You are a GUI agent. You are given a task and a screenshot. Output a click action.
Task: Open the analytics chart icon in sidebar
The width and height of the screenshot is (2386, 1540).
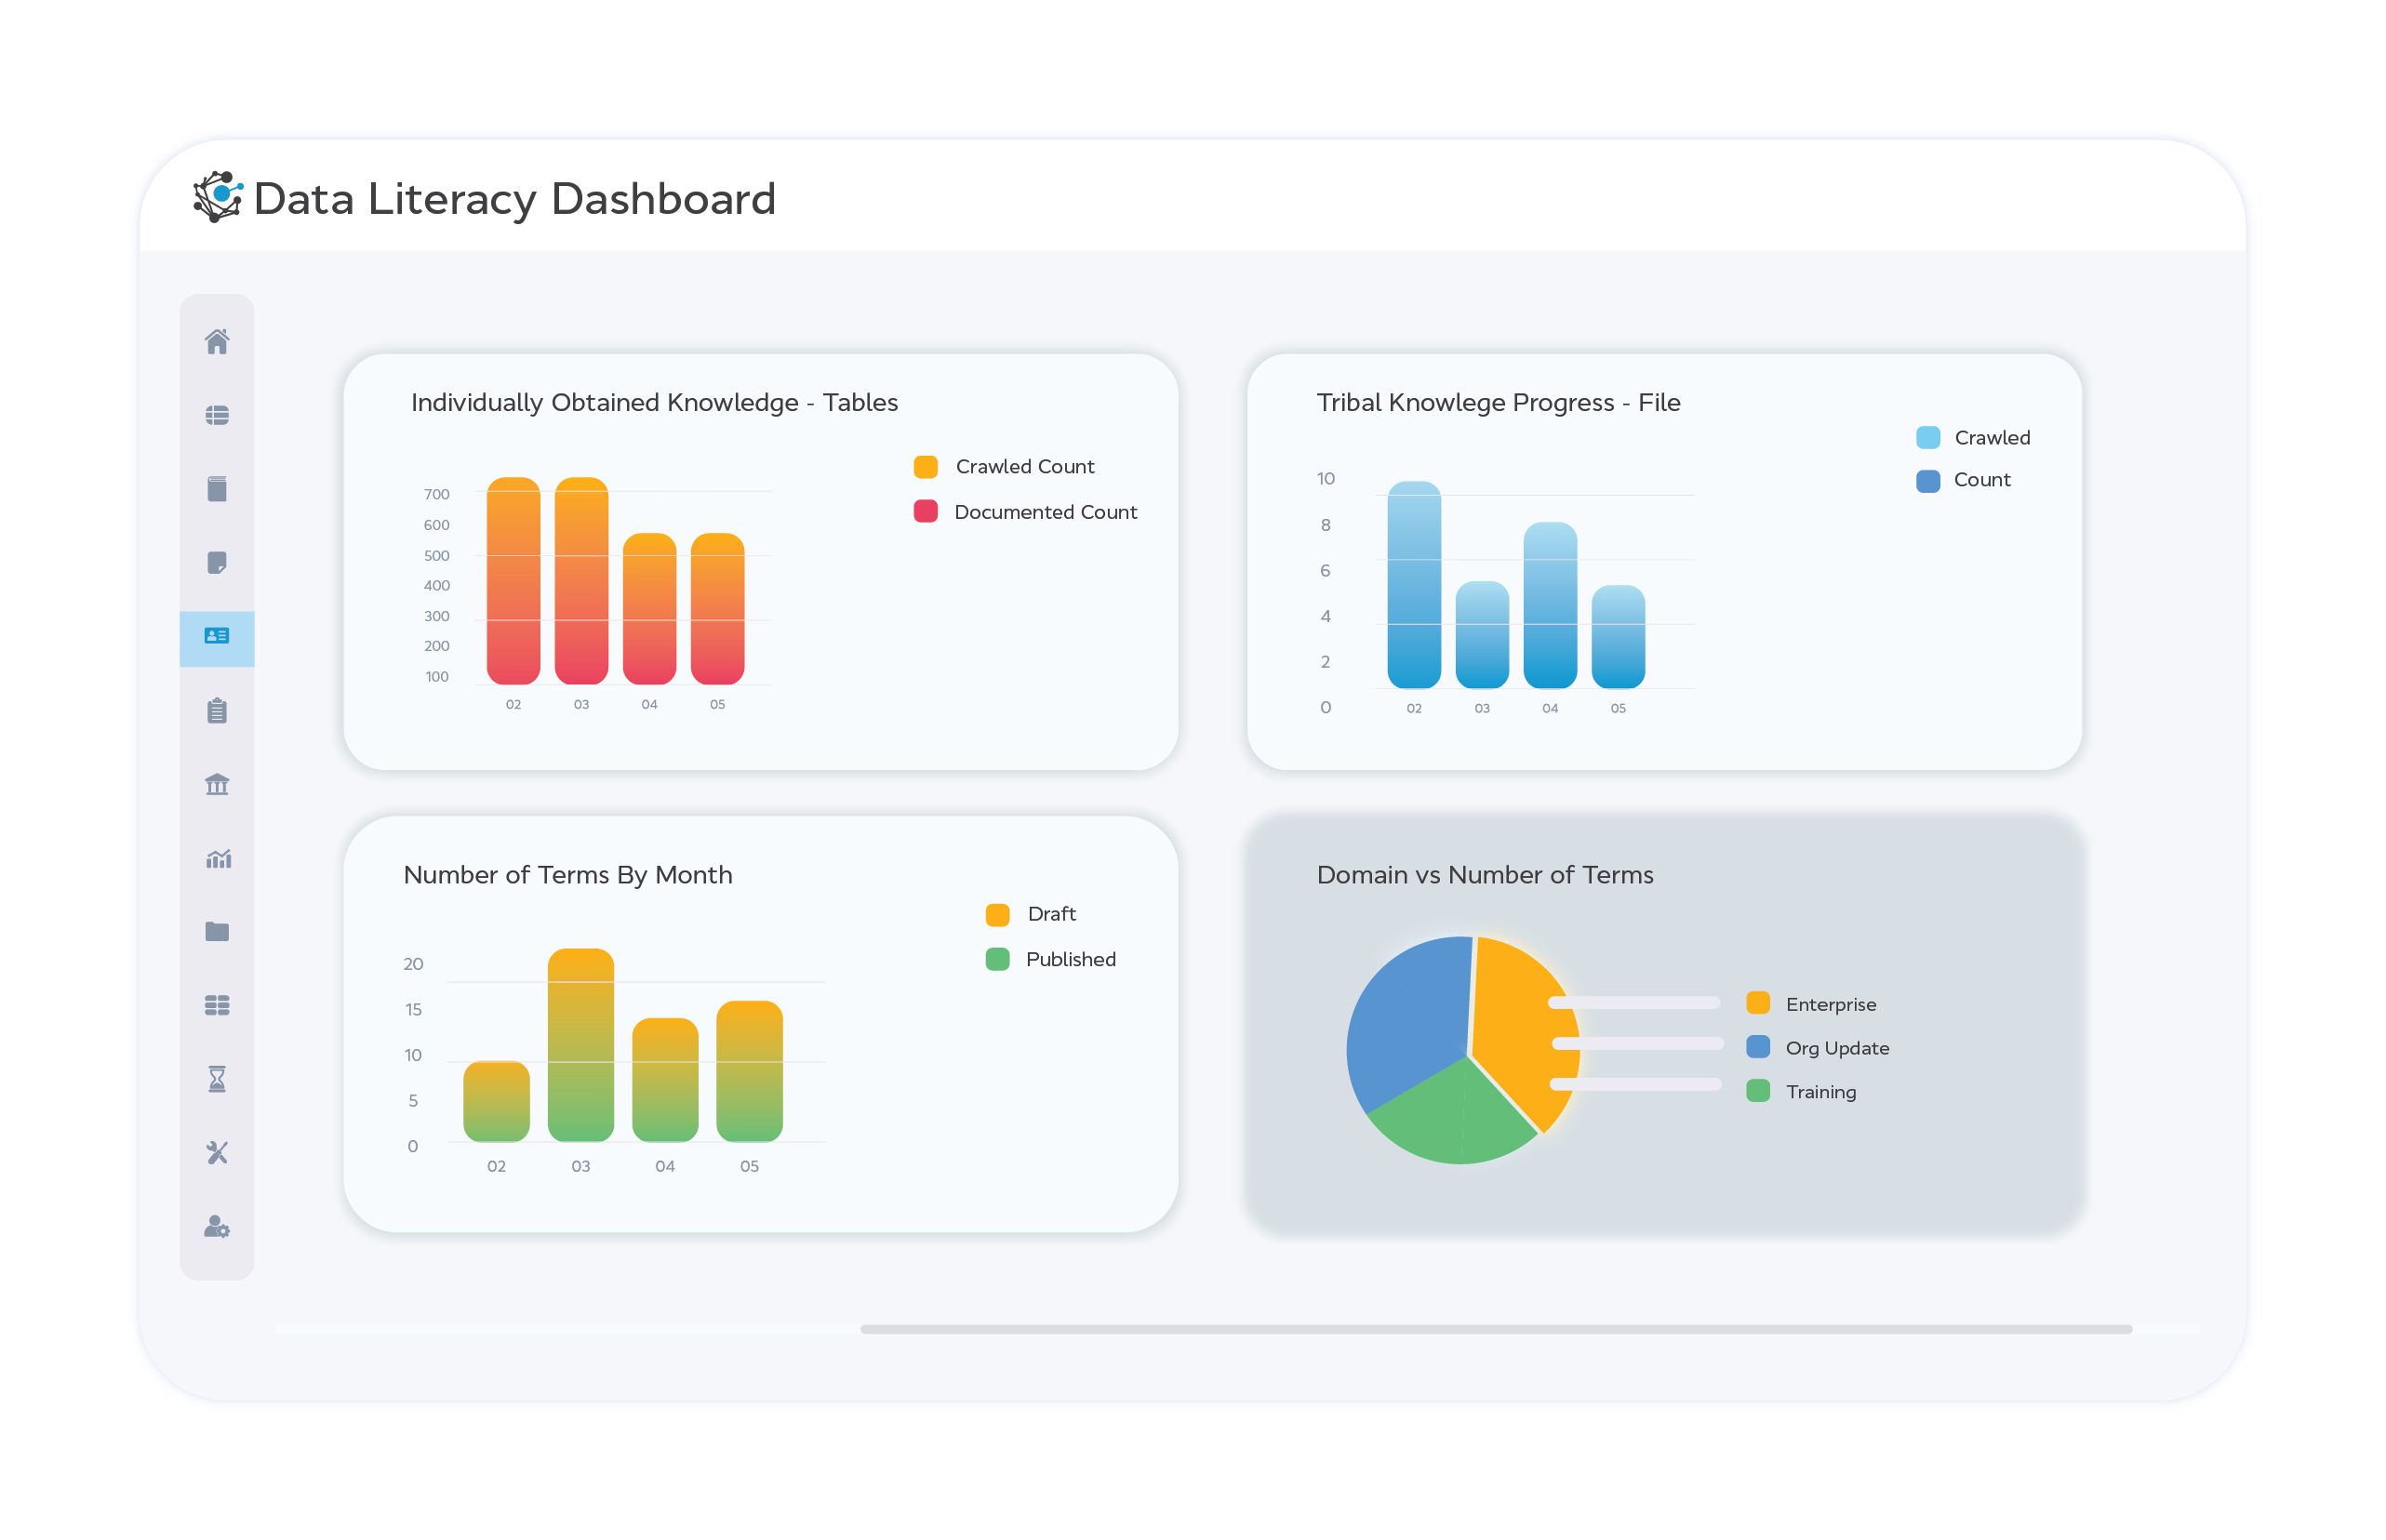click(x=218, y=858)
